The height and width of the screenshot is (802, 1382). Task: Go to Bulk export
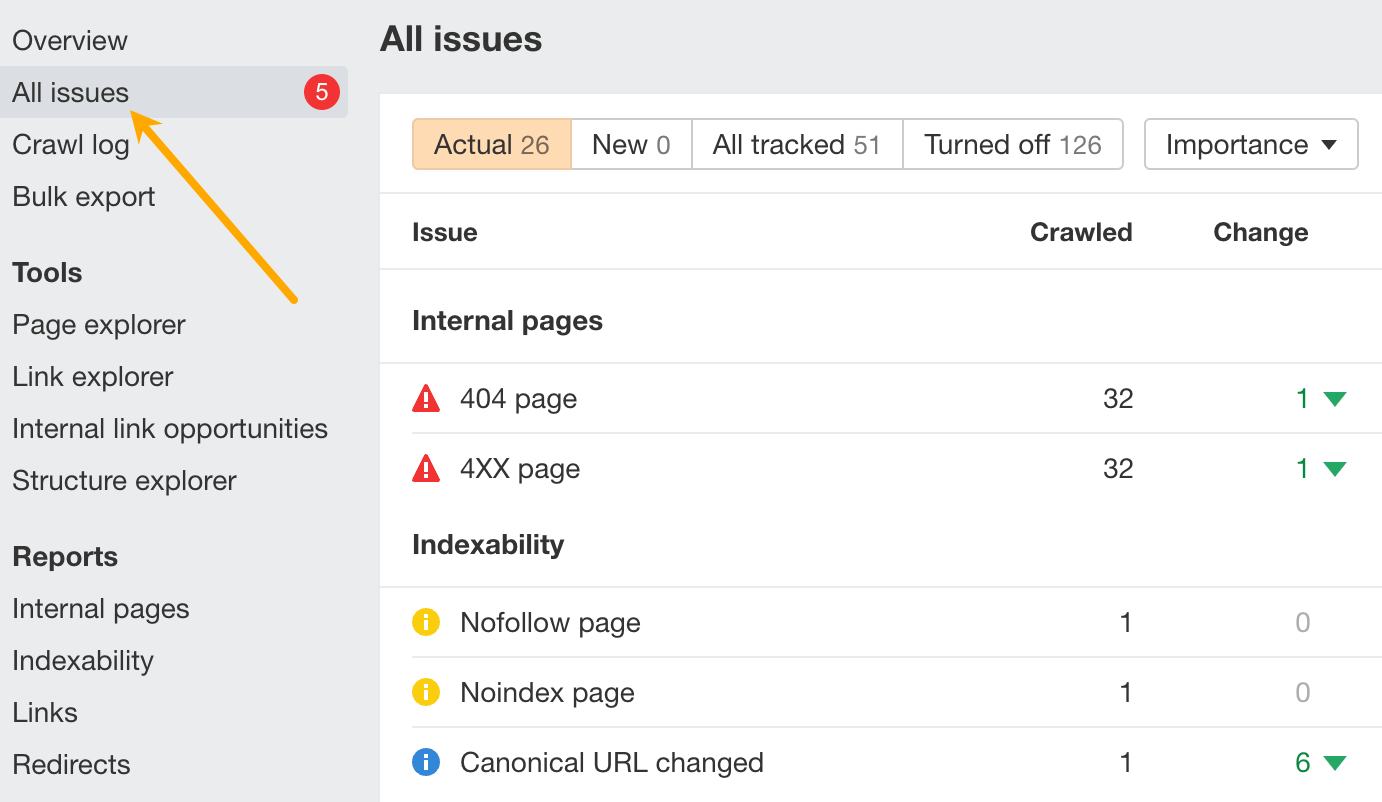coord(83,196)
